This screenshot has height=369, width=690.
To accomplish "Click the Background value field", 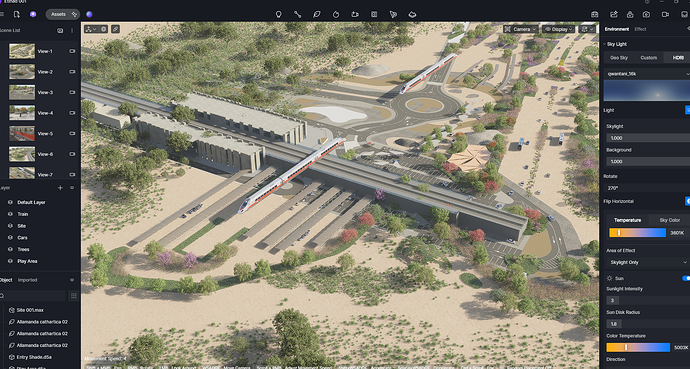I will click(x=648, y=161).
